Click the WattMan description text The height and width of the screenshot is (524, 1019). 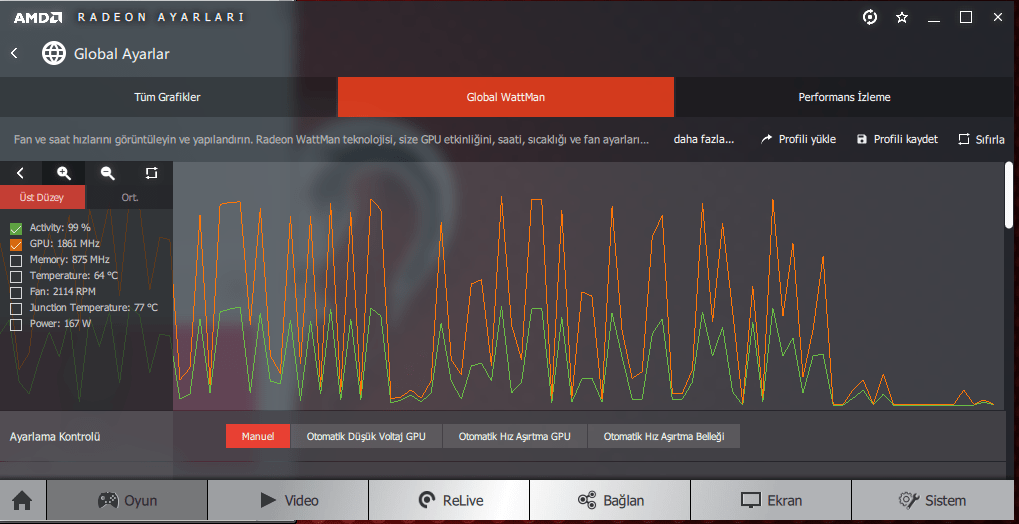[x=331, y=139]
